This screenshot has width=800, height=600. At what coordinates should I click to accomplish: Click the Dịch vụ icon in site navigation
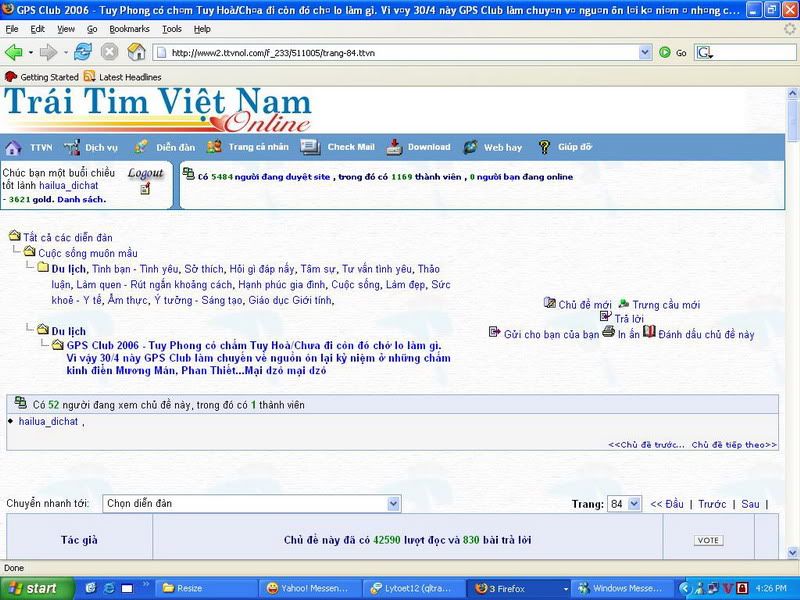click(x=72, y=147)
